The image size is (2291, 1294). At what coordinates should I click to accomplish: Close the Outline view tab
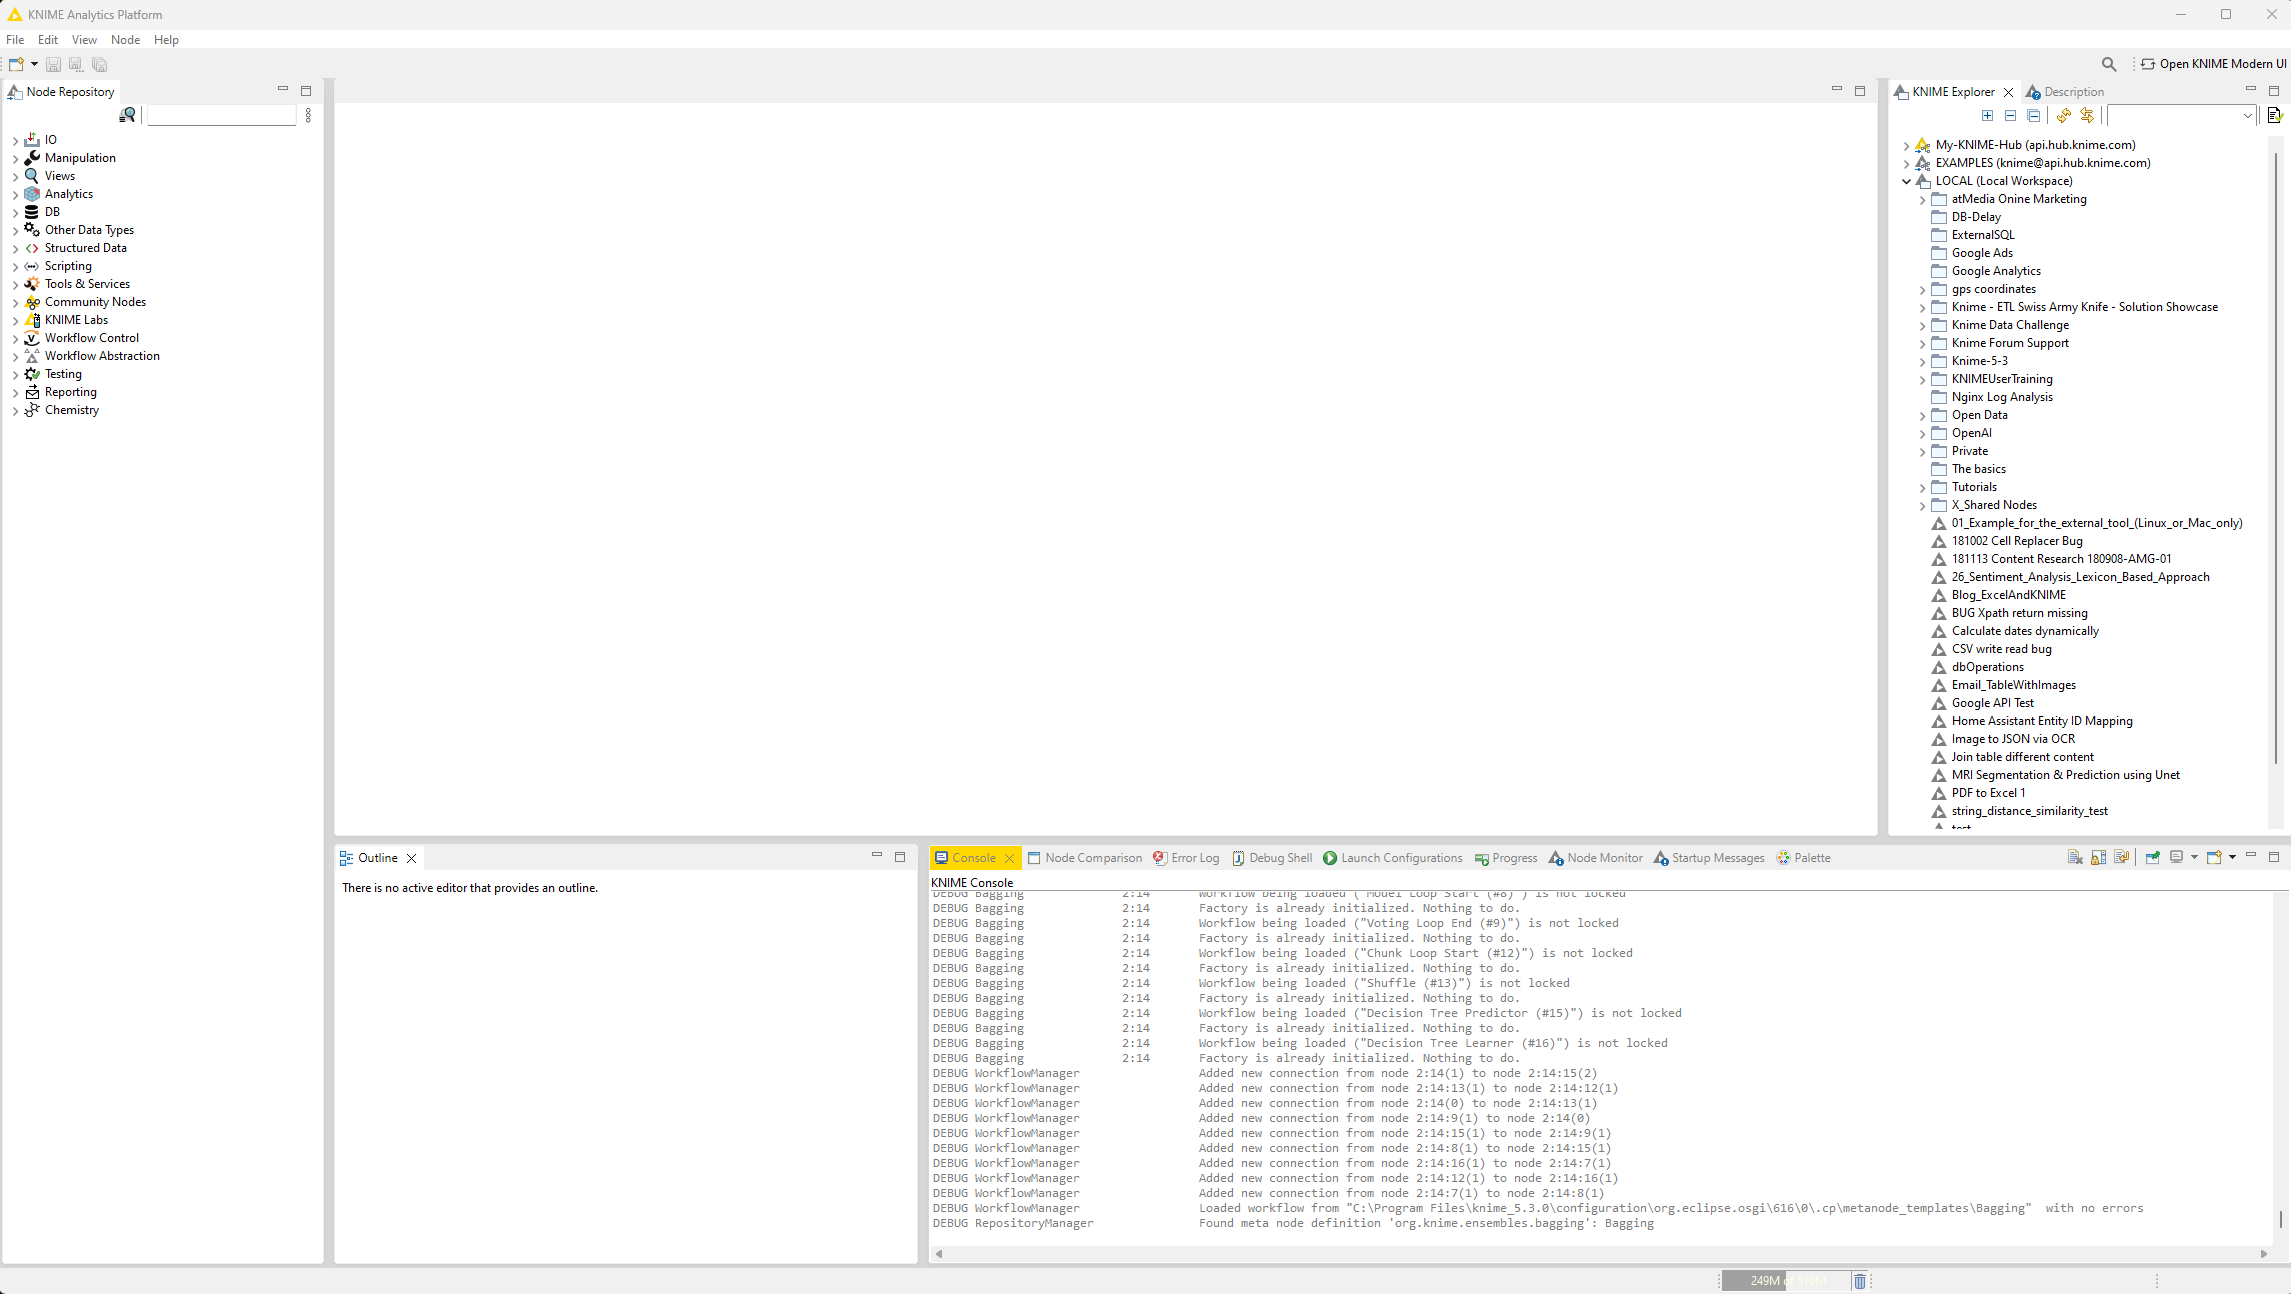click(411, 858)
